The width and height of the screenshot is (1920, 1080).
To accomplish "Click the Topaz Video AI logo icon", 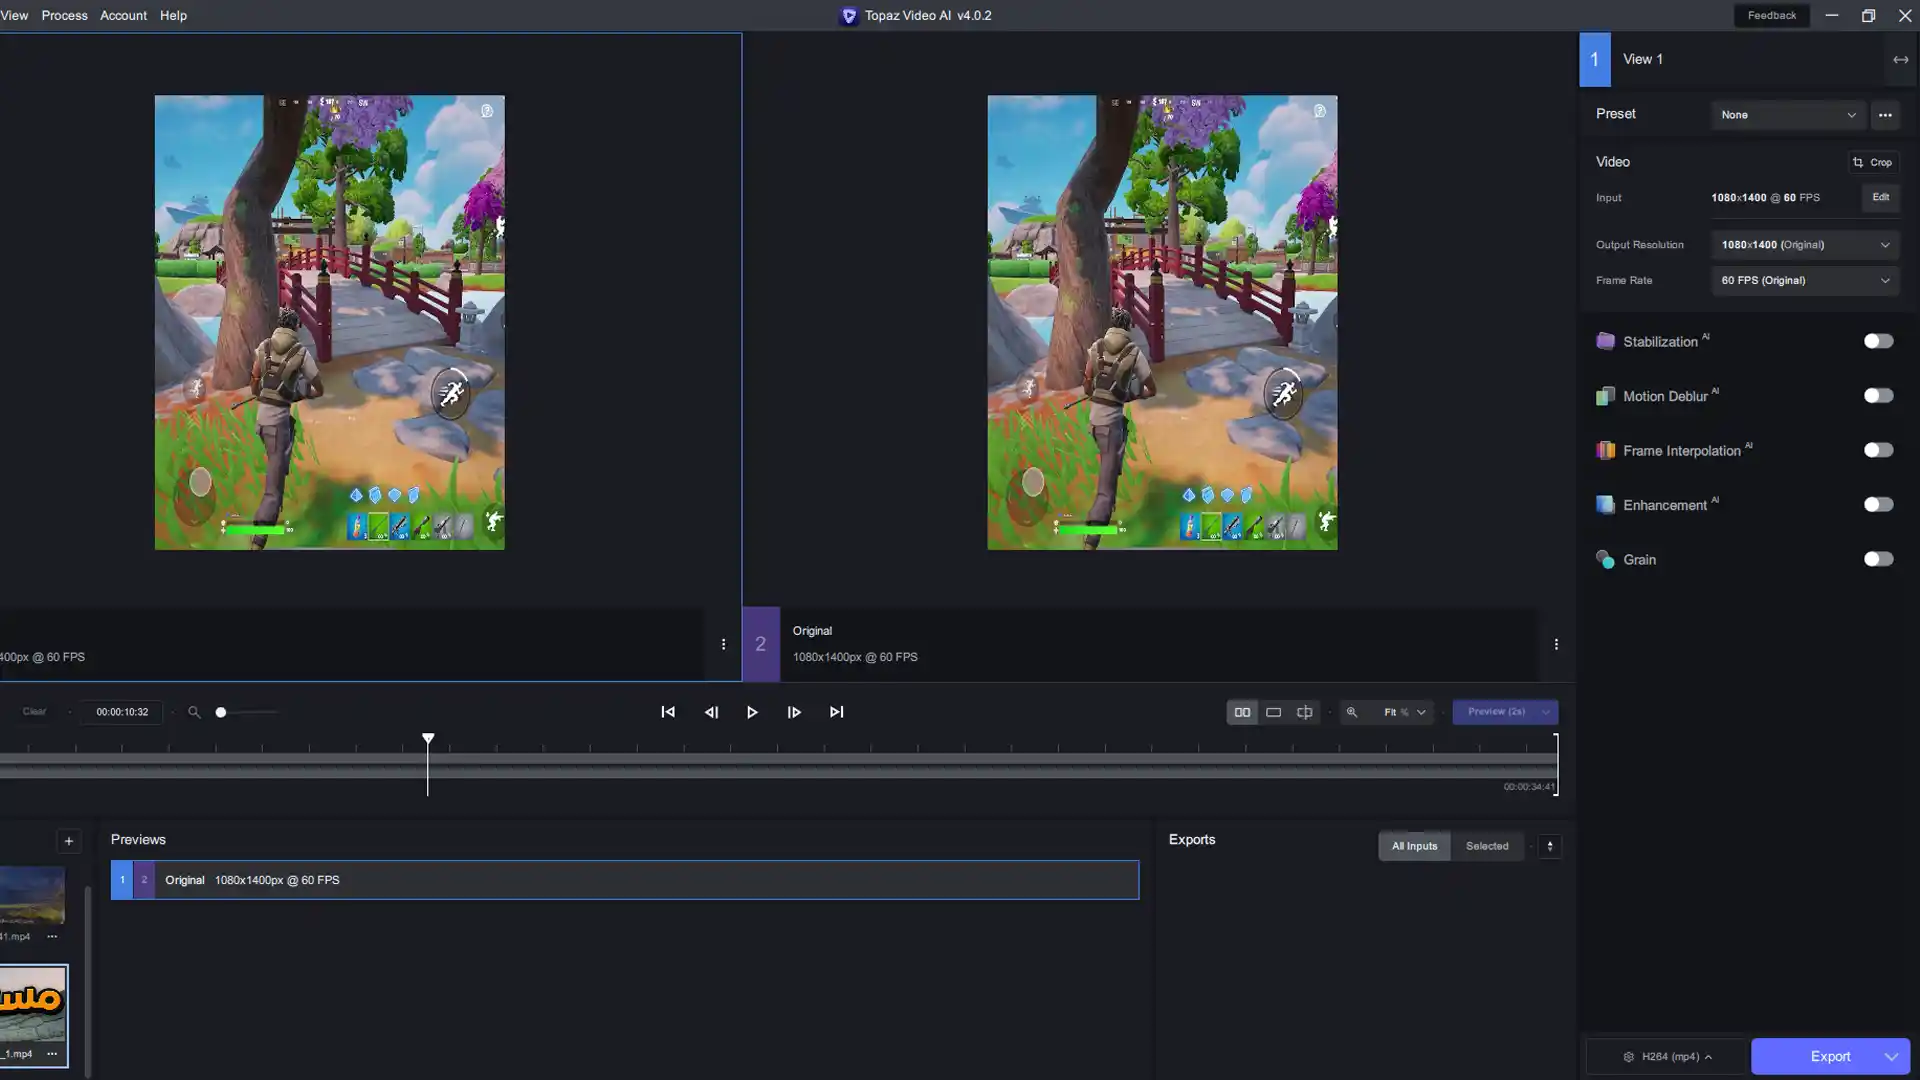I will coord(848,16).
